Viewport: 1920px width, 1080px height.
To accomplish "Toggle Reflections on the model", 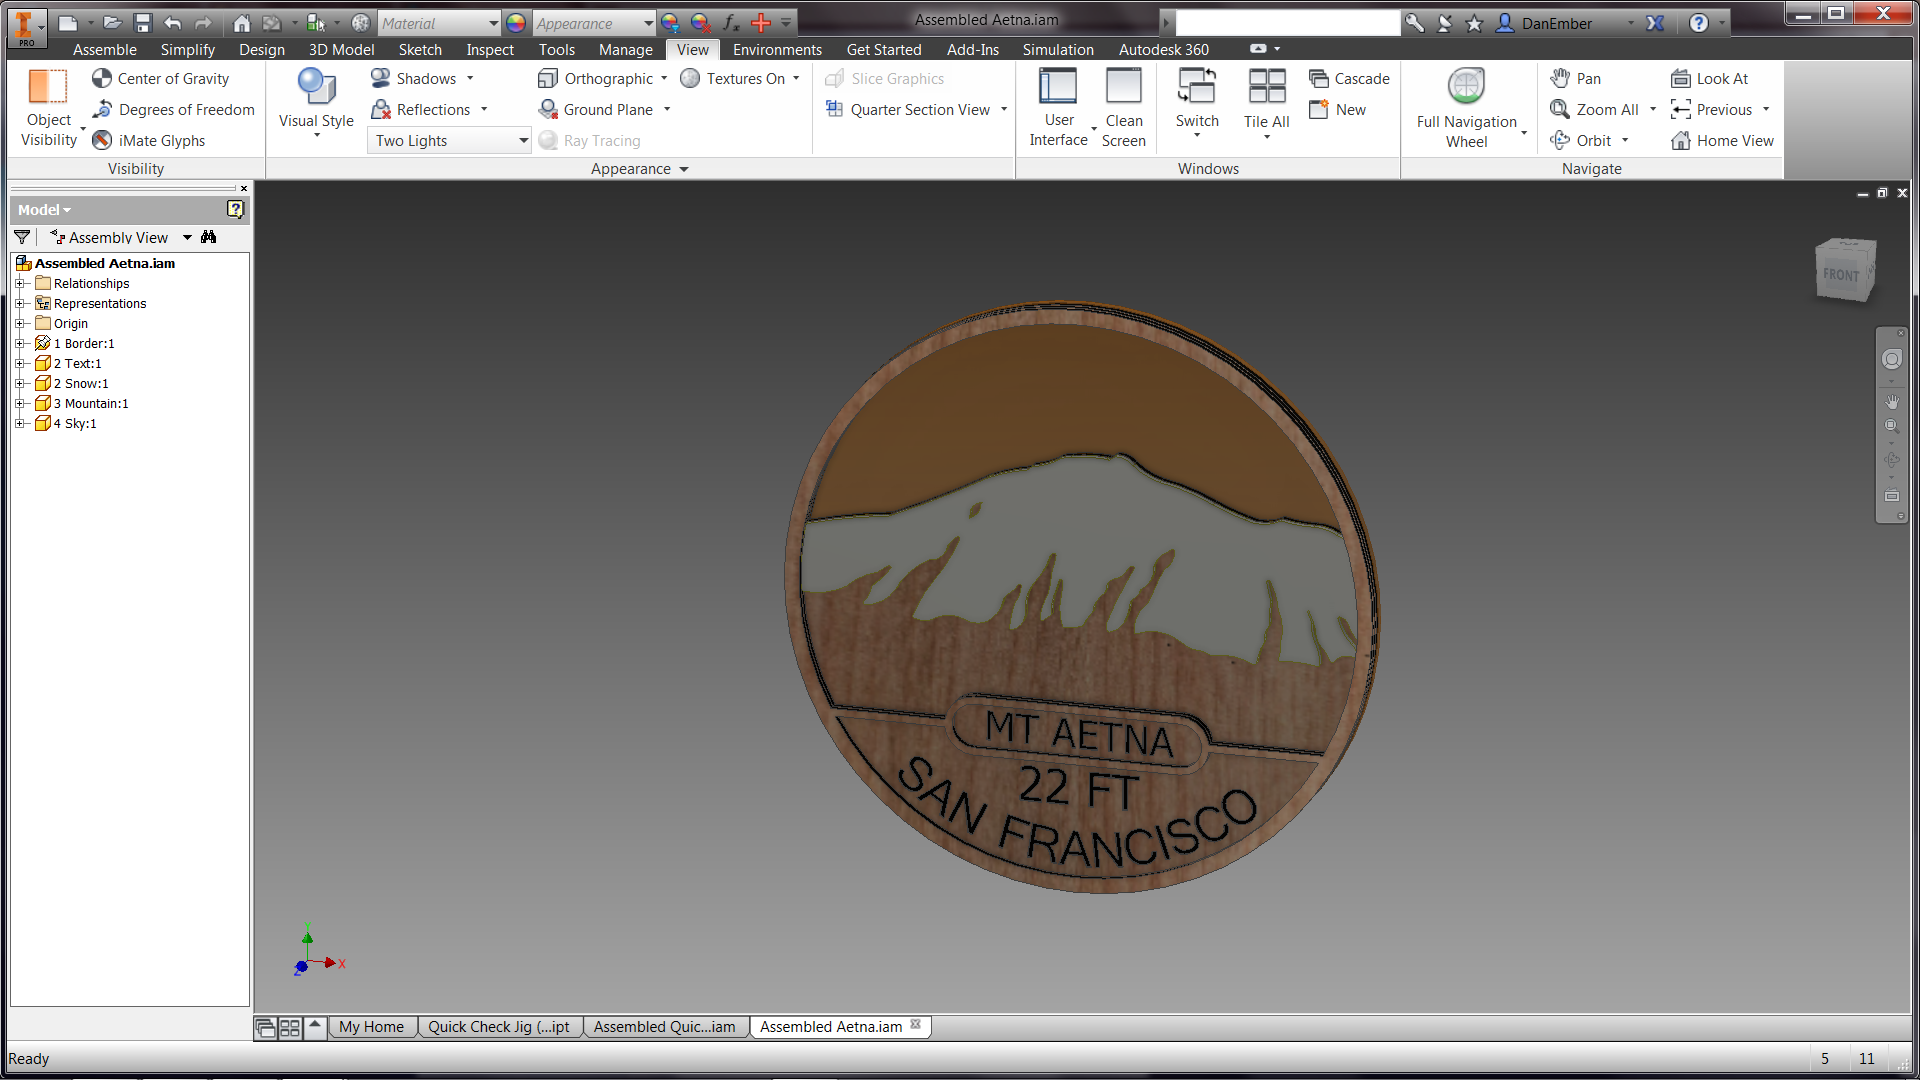I will [420, 110].
